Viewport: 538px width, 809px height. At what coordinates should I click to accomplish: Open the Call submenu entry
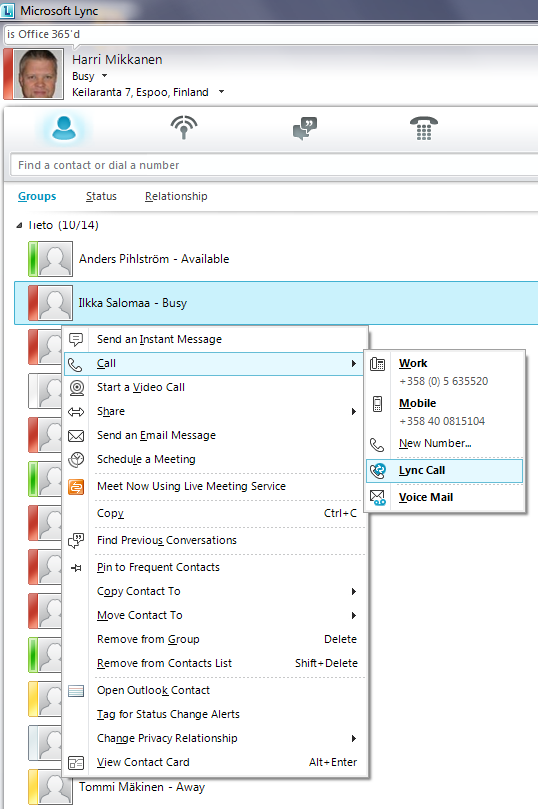pos(214,363)
